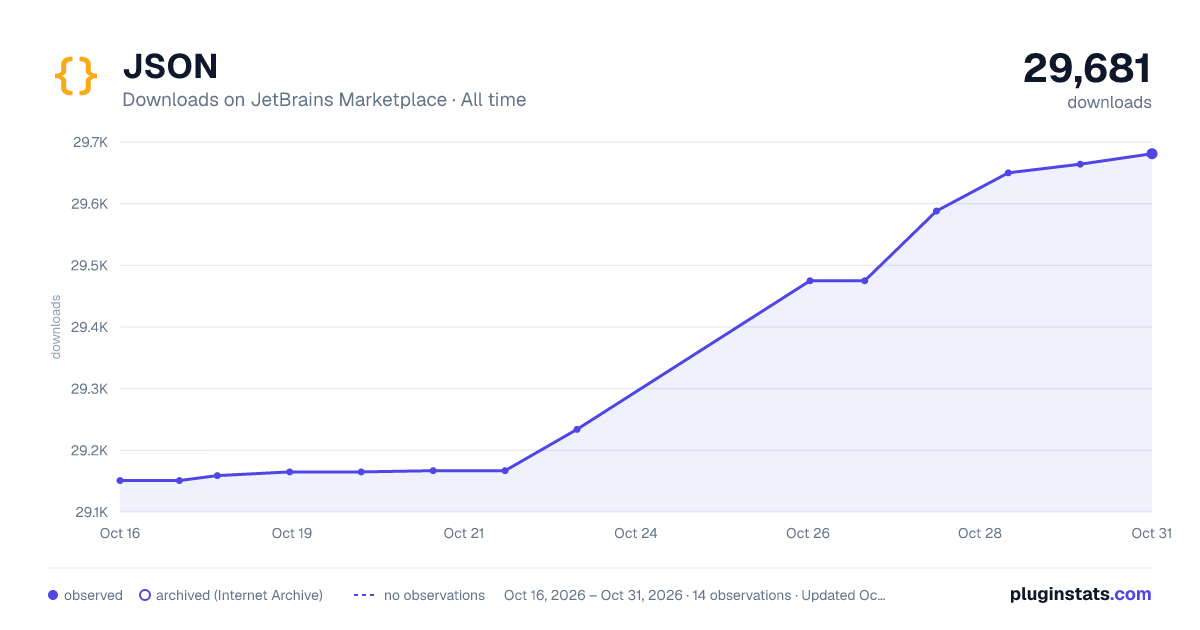Click the large final data point at Oct 31
Screen dimensions: 1200x630
pos(1152,154)
